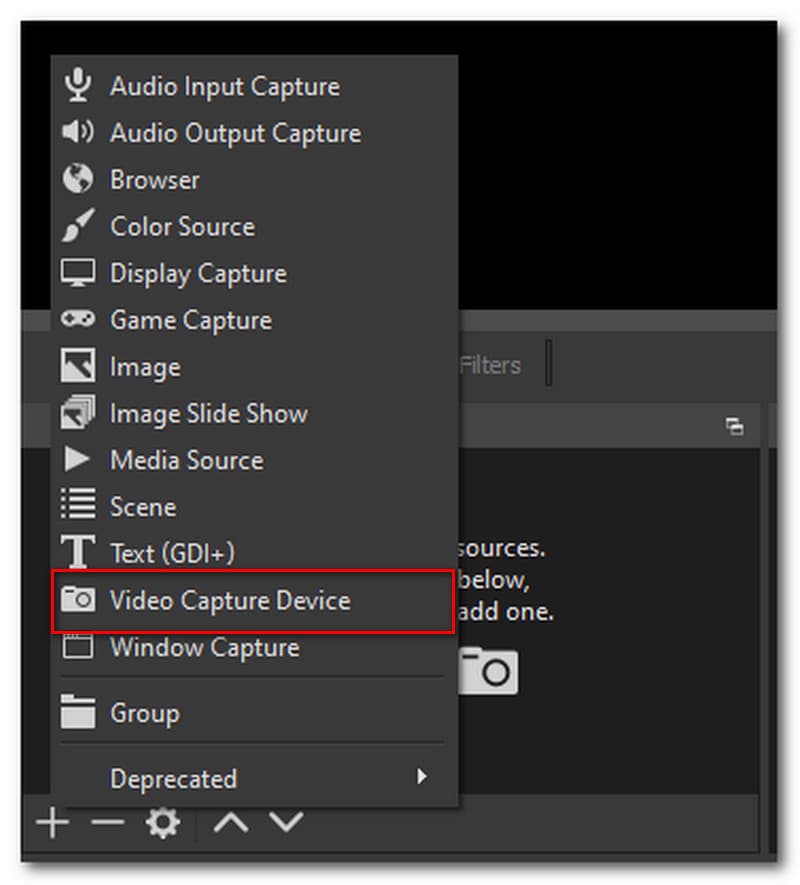The height and width of the screenshot is (885, 800).
Task: Click the window icon for Window Capture
Action: pos(78,646)
